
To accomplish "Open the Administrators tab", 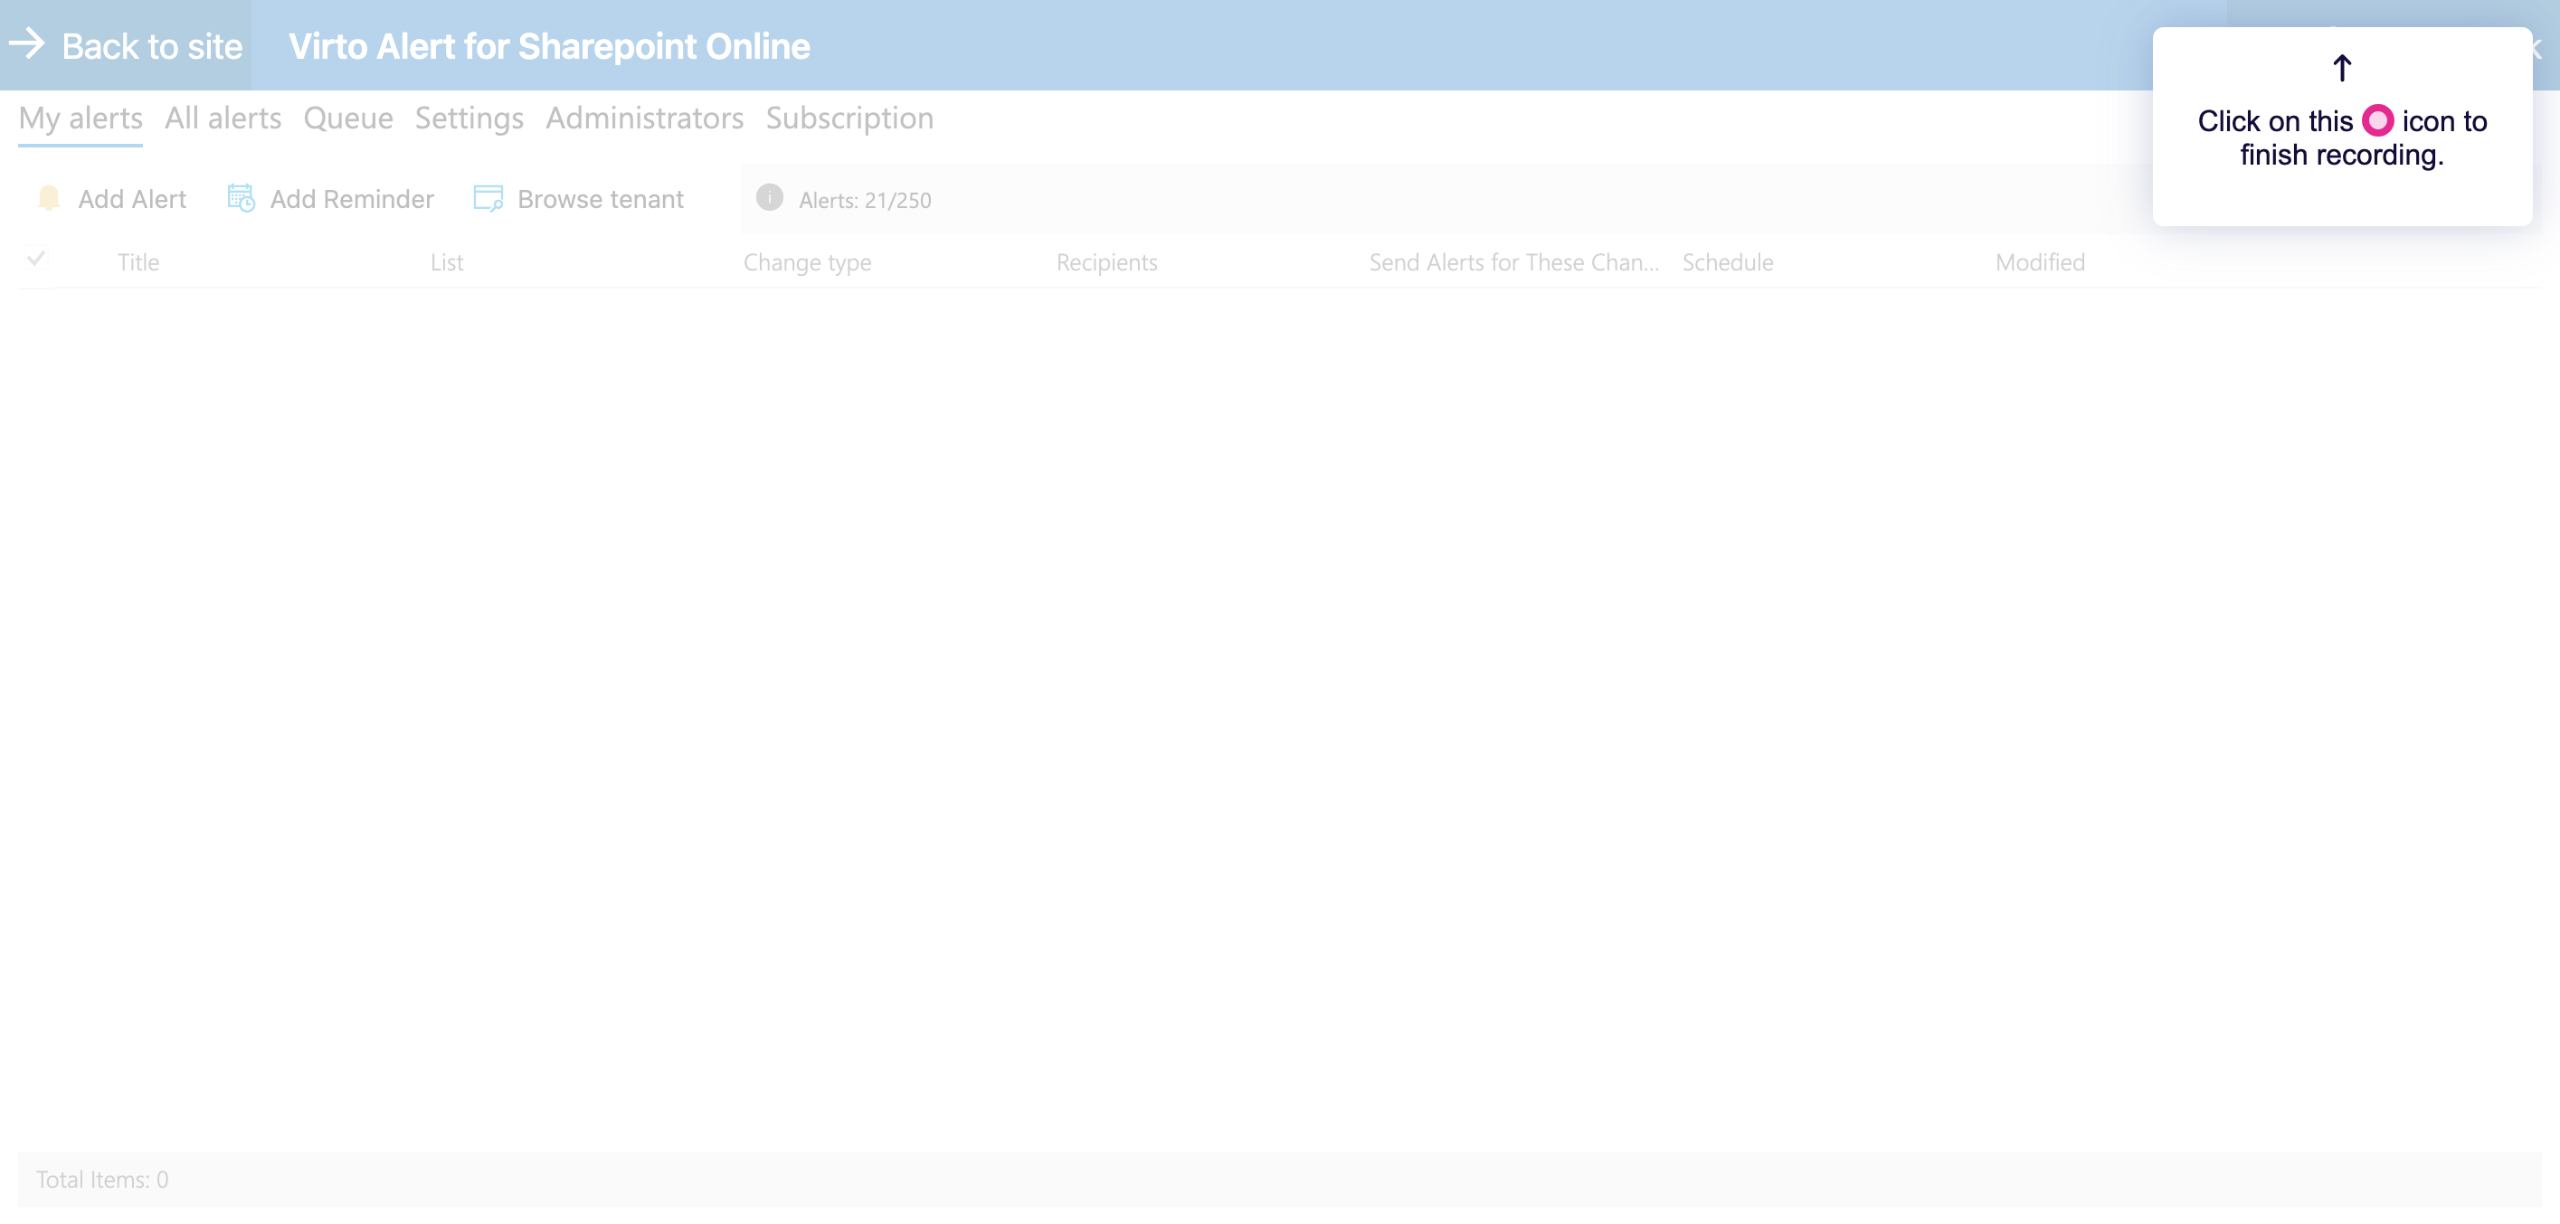I will click(x=644, y=118).
